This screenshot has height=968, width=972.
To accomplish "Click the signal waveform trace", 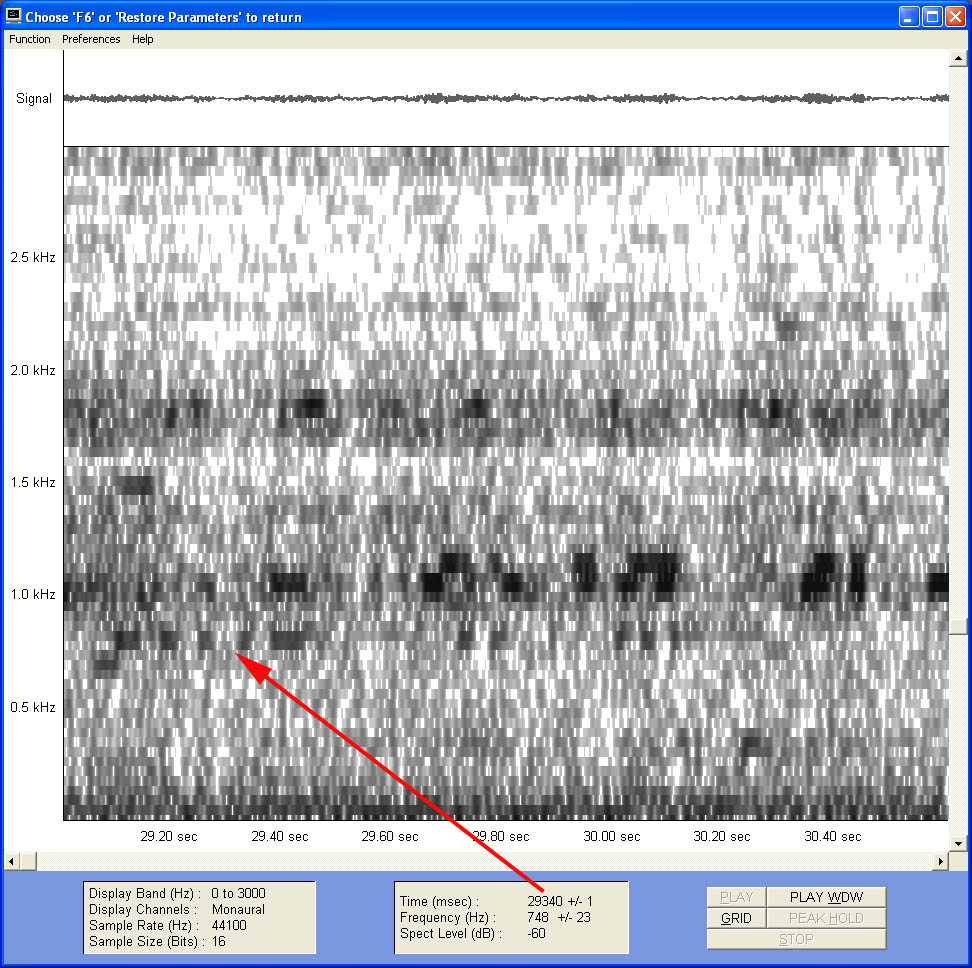I will (506, 98).
